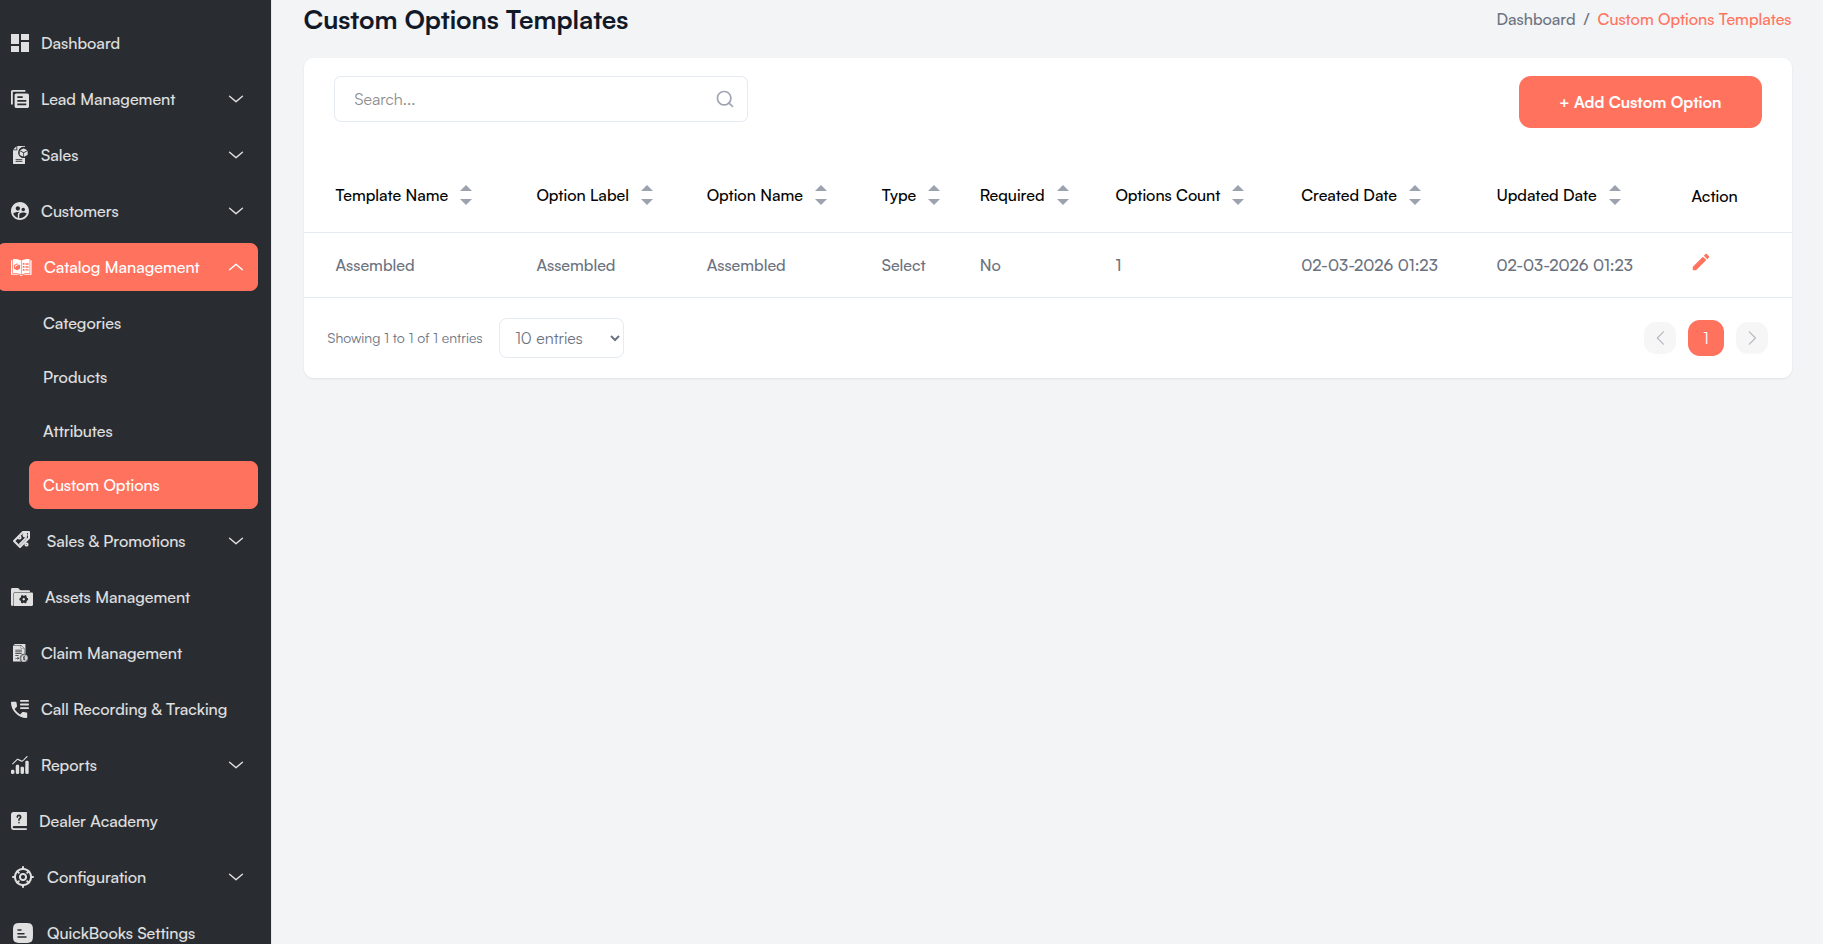Select Custom Options menu item

pos(143,485)
